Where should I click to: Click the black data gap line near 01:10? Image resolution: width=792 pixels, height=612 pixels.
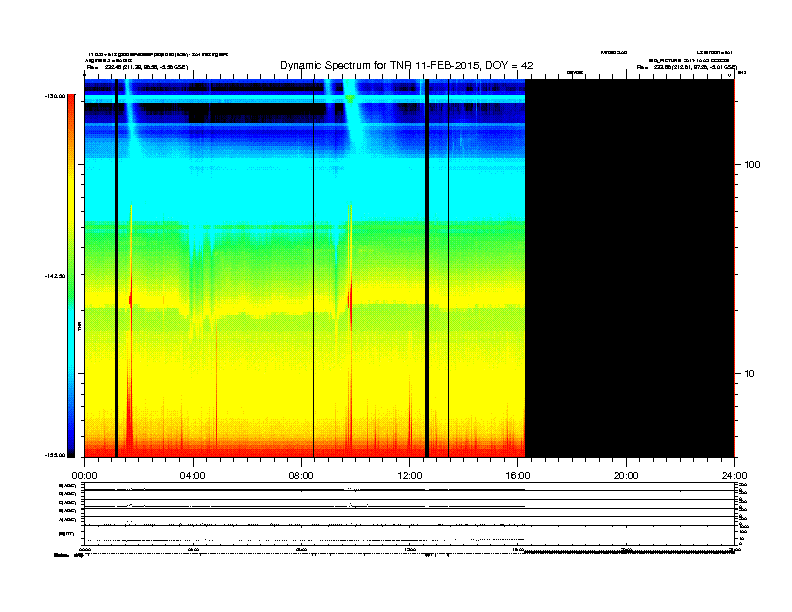116,268
